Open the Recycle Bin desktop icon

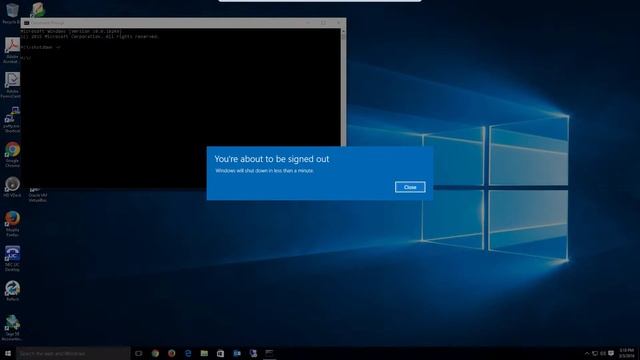[x=11, y=13]
